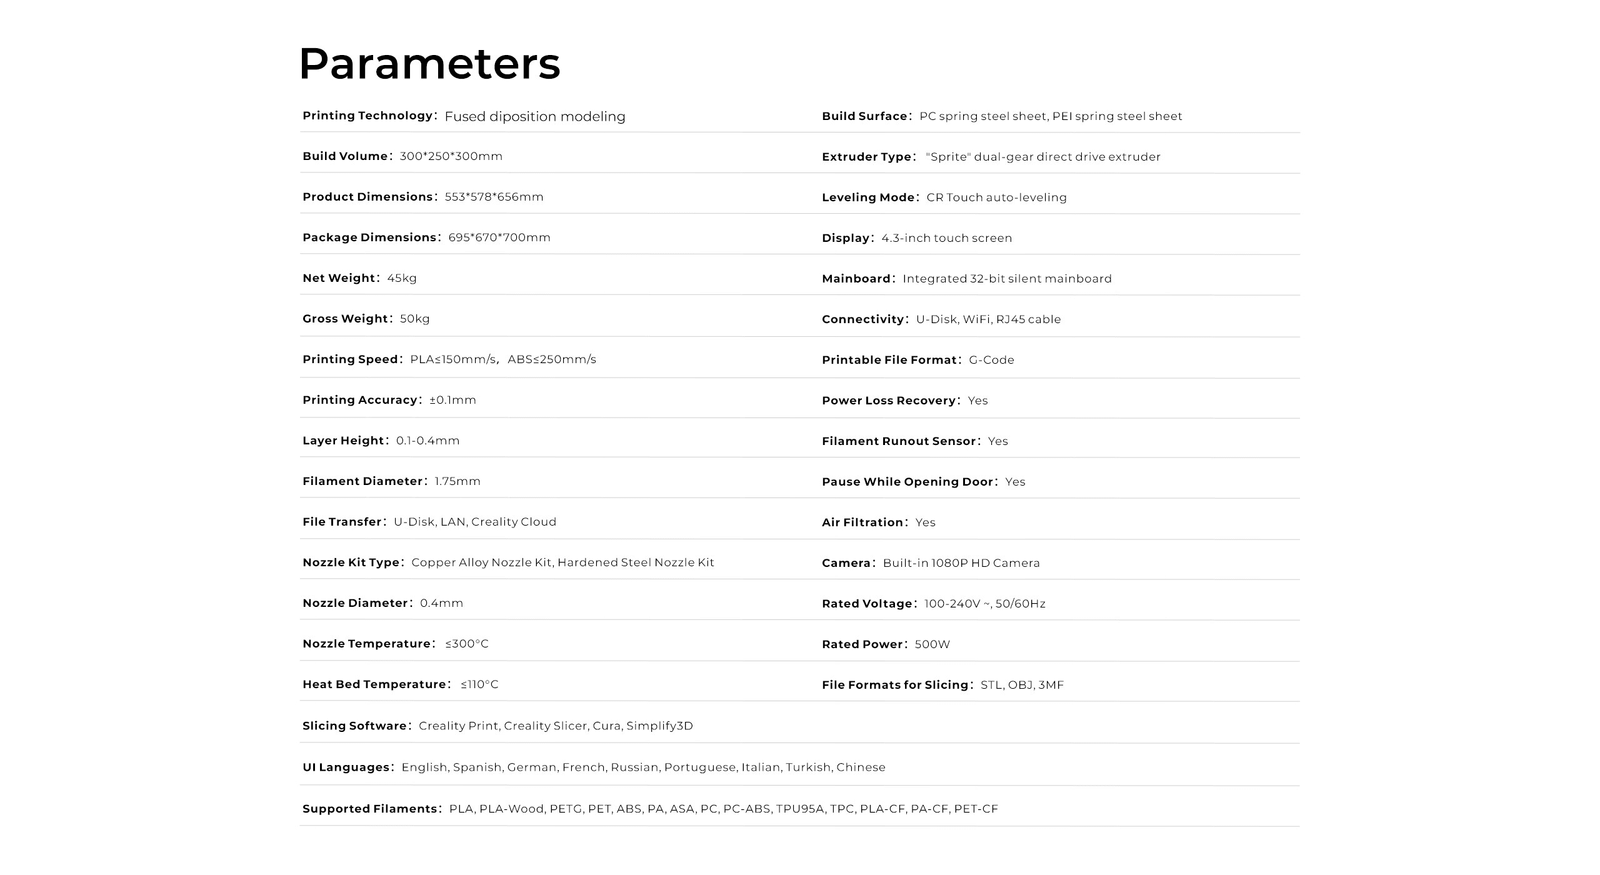Click the Build Surface label
1600x875 pixels.
(864, 116)
